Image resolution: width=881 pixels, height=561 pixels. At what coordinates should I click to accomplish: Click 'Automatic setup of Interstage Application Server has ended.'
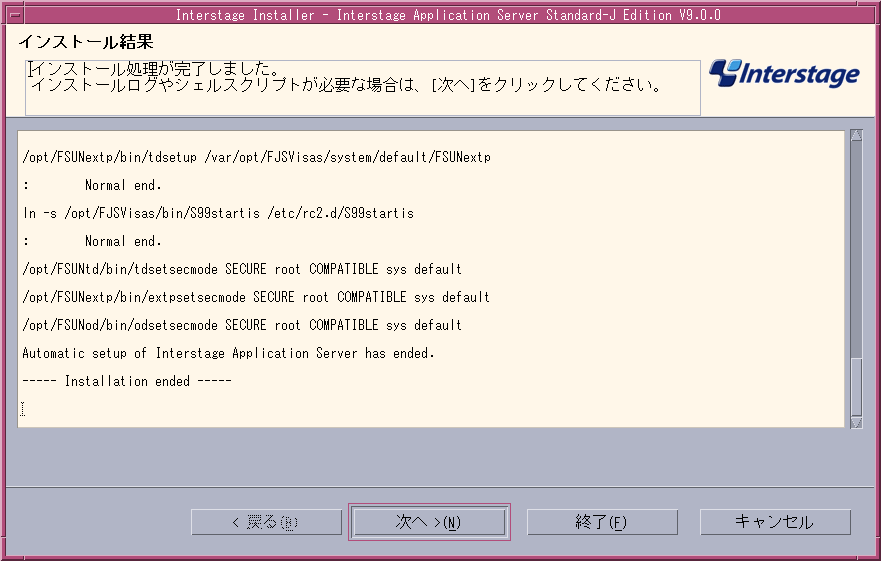pyautogui.click(x=228, y=353)
